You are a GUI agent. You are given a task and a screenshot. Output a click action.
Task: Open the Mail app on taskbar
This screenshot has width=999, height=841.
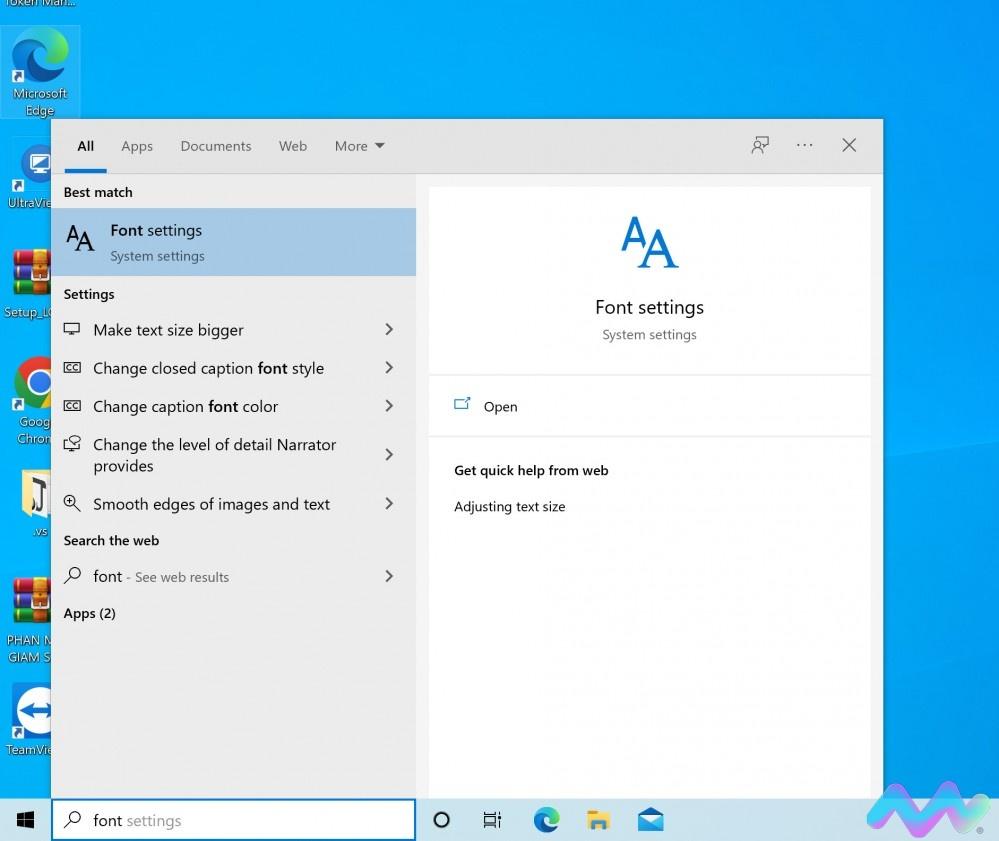click(x=650, y=820)
